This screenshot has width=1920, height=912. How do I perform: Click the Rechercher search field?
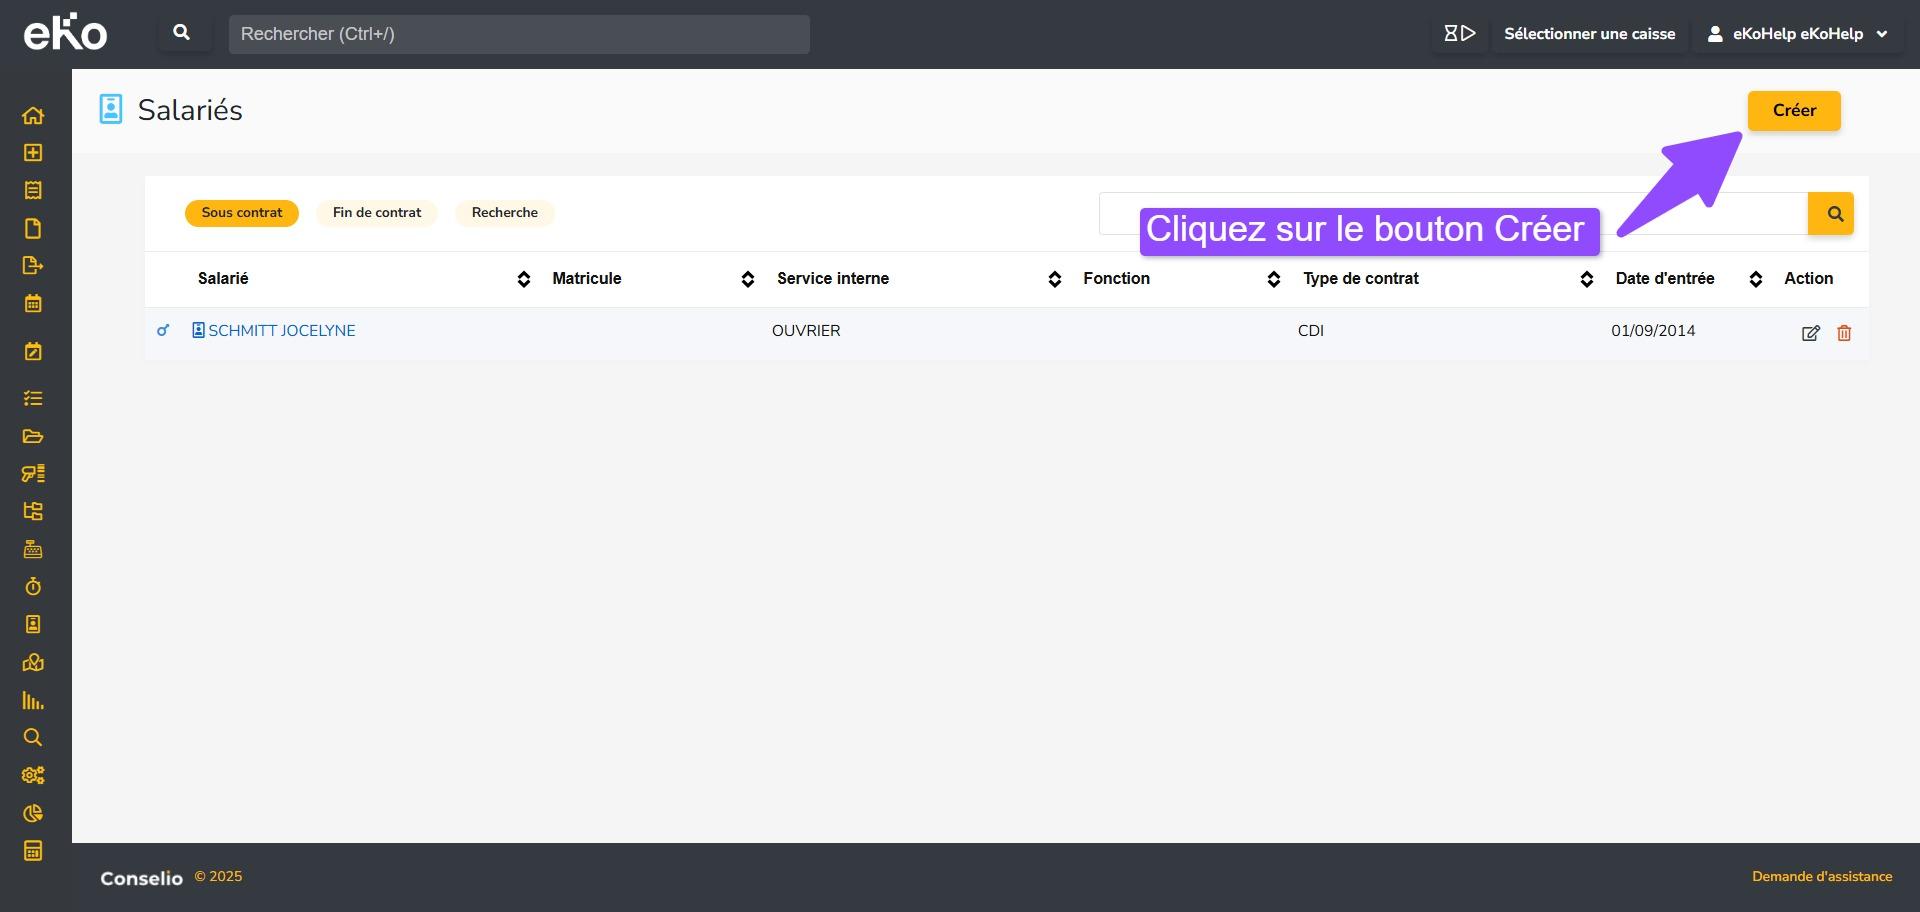[518, 34]
